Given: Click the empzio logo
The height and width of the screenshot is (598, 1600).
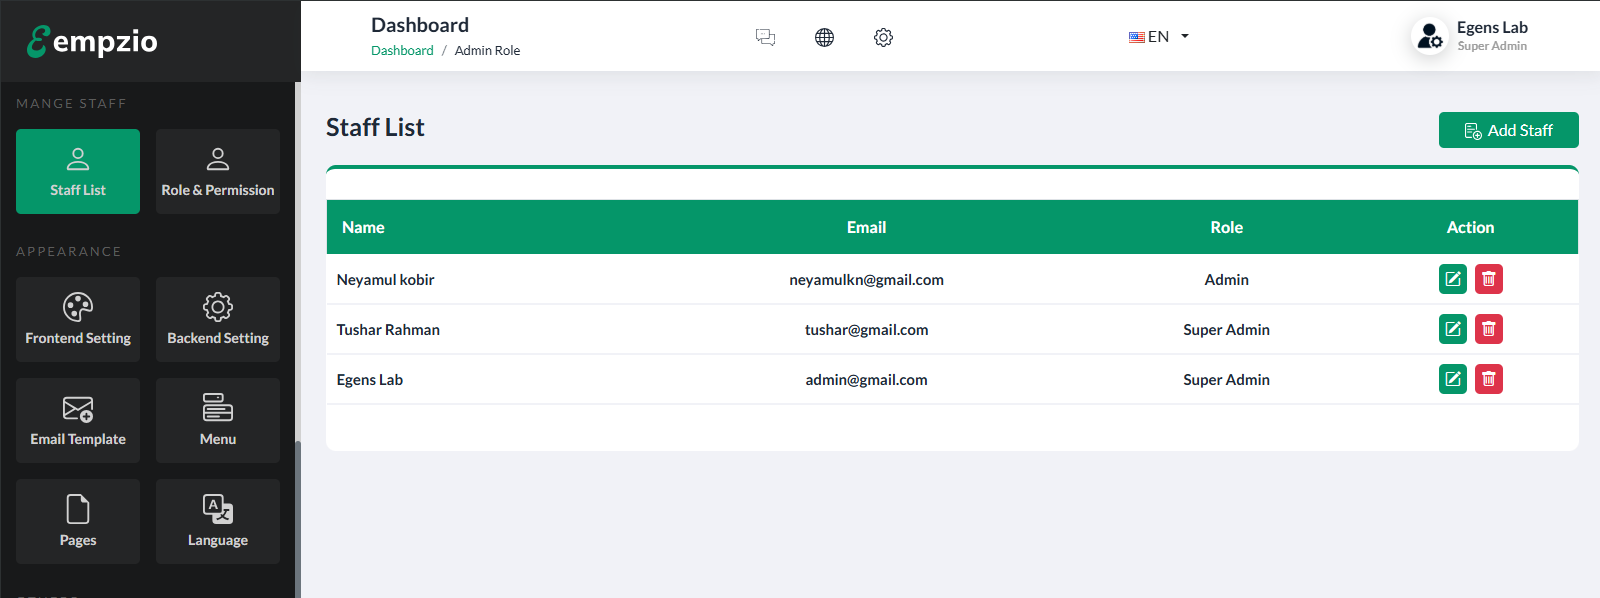Looking at the screenshot, I should click(92, 41).
